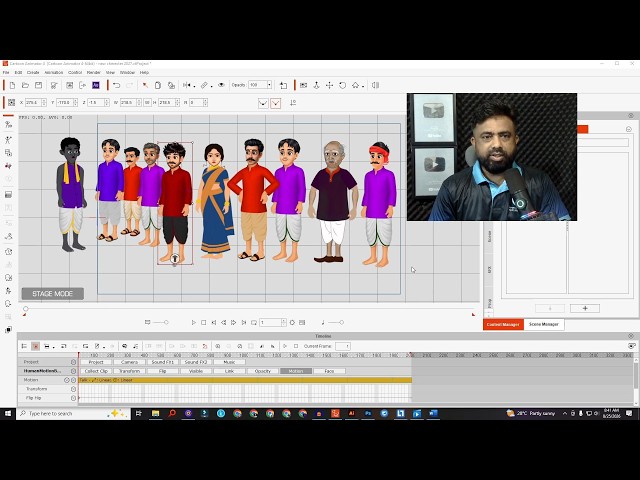
Task: Click the Sound FX1 track button
Action: (163, 362)
